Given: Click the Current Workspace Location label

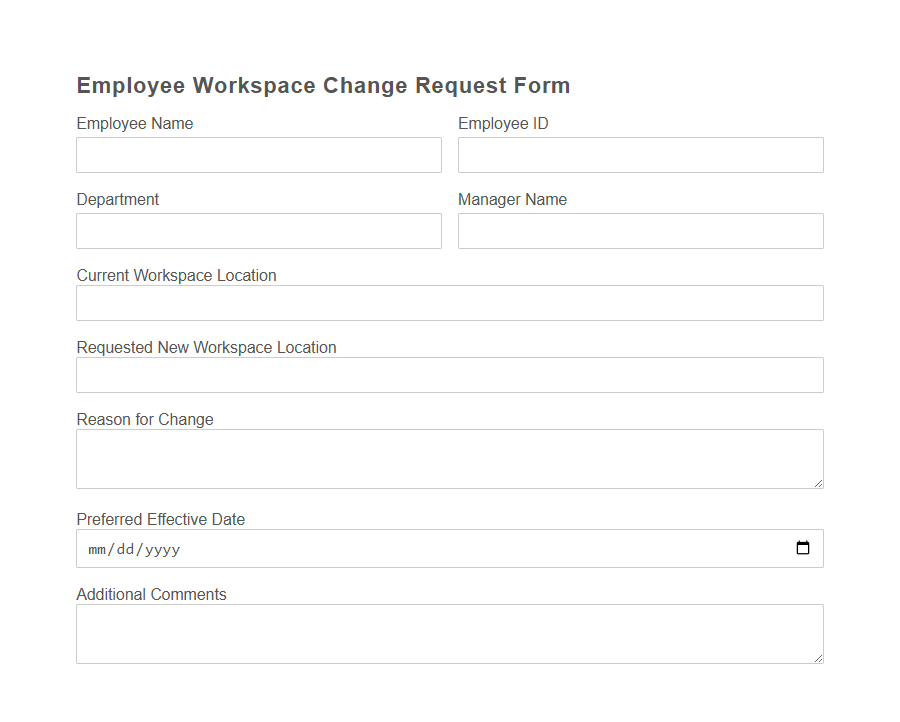Looking at the screenshot, I should click(177, 275).
